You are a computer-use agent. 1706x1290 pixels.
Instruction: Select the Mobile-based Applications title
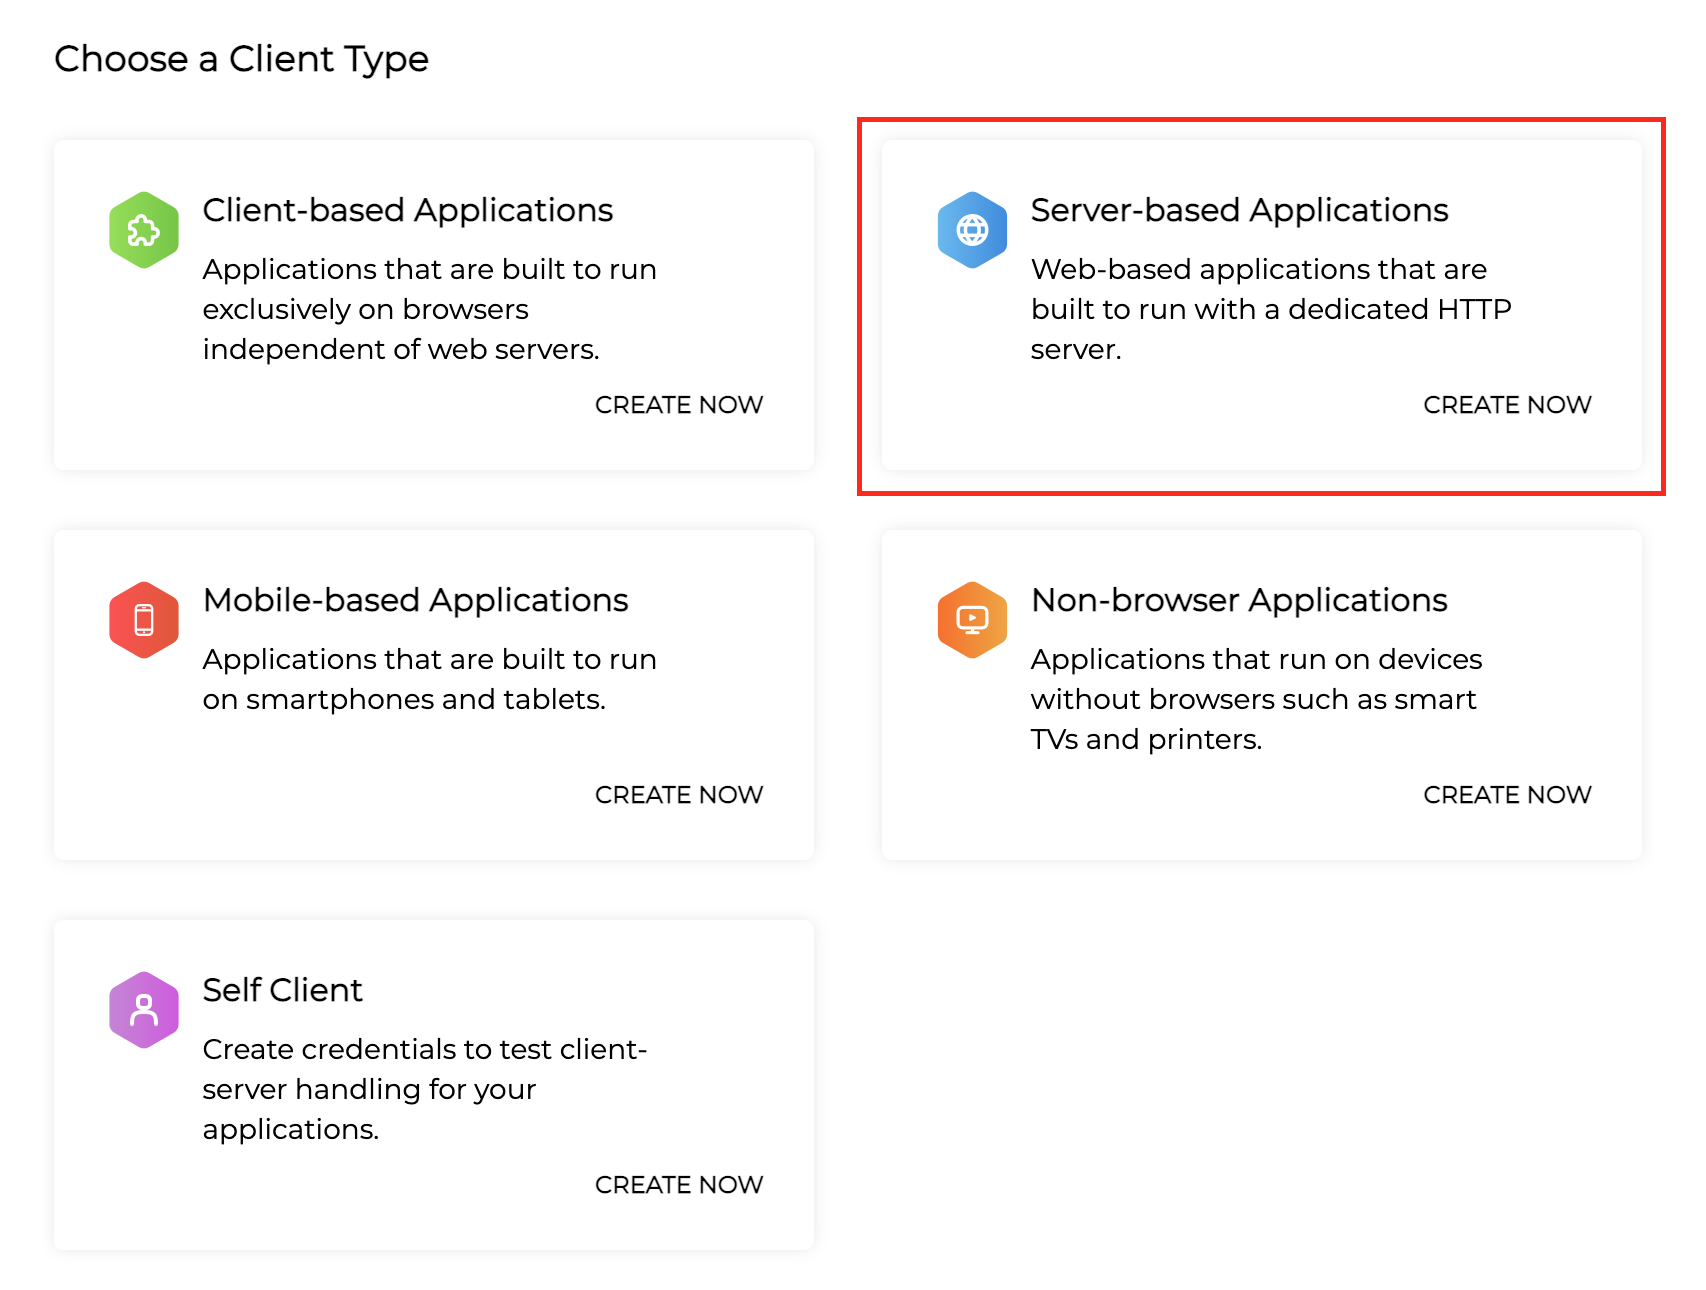(x=415, y=600)
